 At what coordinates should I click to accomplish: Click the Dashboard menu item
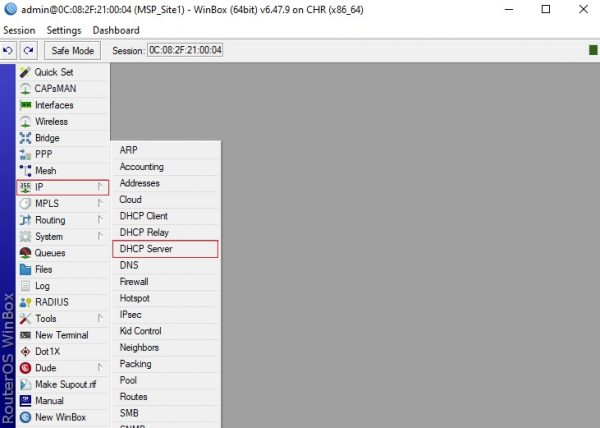(116, 30)
